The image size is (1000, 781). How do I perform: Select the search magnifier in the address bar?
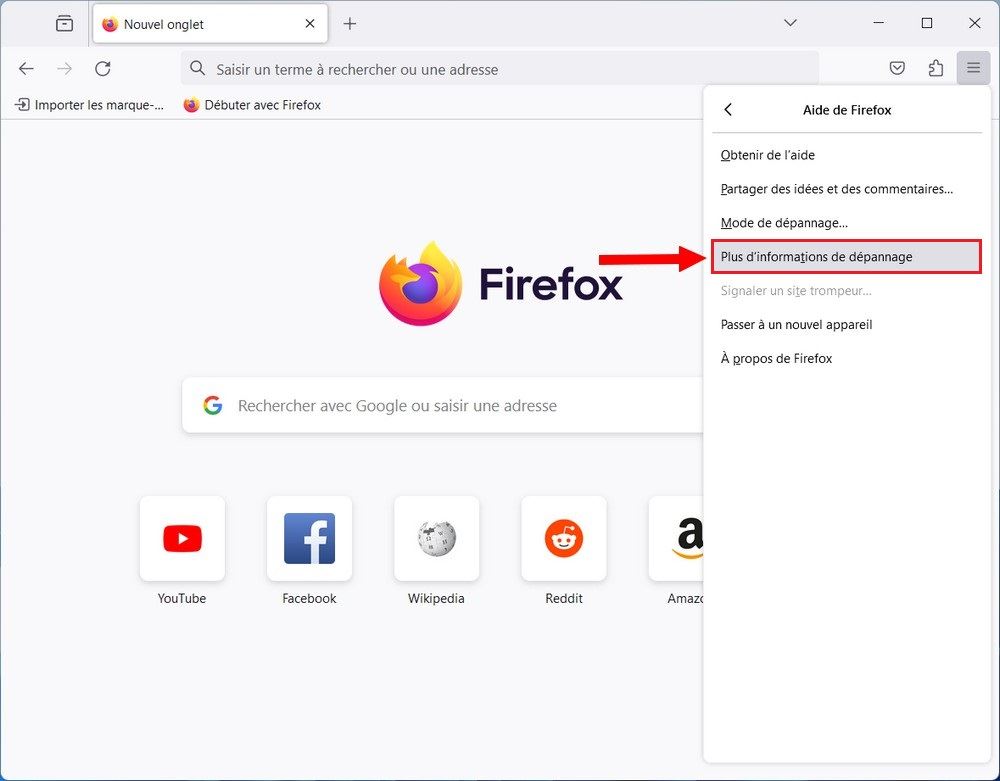coord(197,69)
